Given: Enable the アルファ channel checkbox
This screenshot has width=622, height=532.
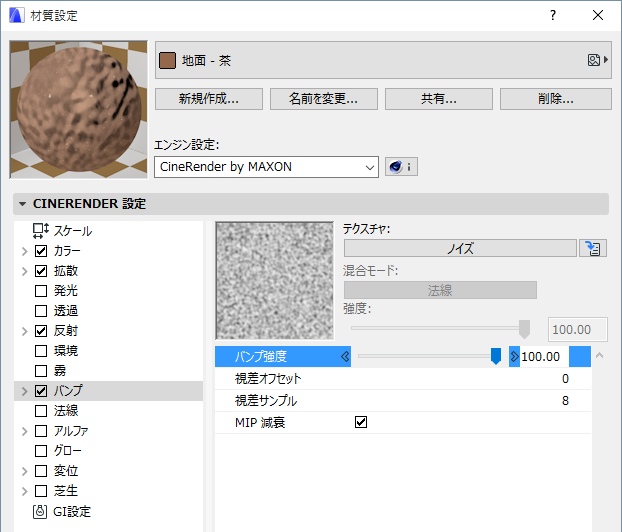Looking at the screenshot, I should click(41, 431).
